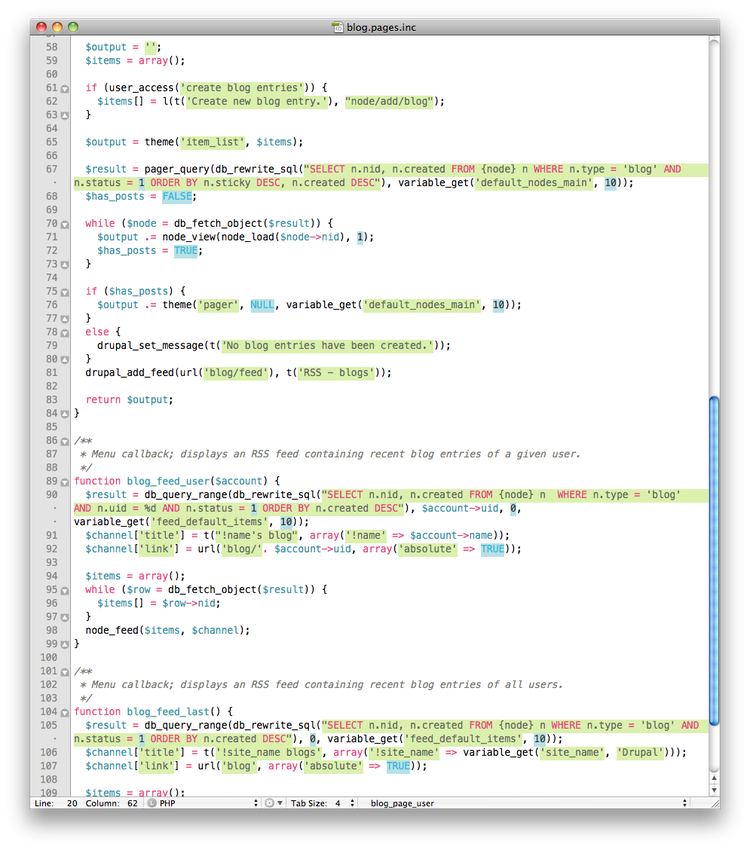
Task: Click the '!site_name blogs' string on line 106
Action: click(269, 752)
